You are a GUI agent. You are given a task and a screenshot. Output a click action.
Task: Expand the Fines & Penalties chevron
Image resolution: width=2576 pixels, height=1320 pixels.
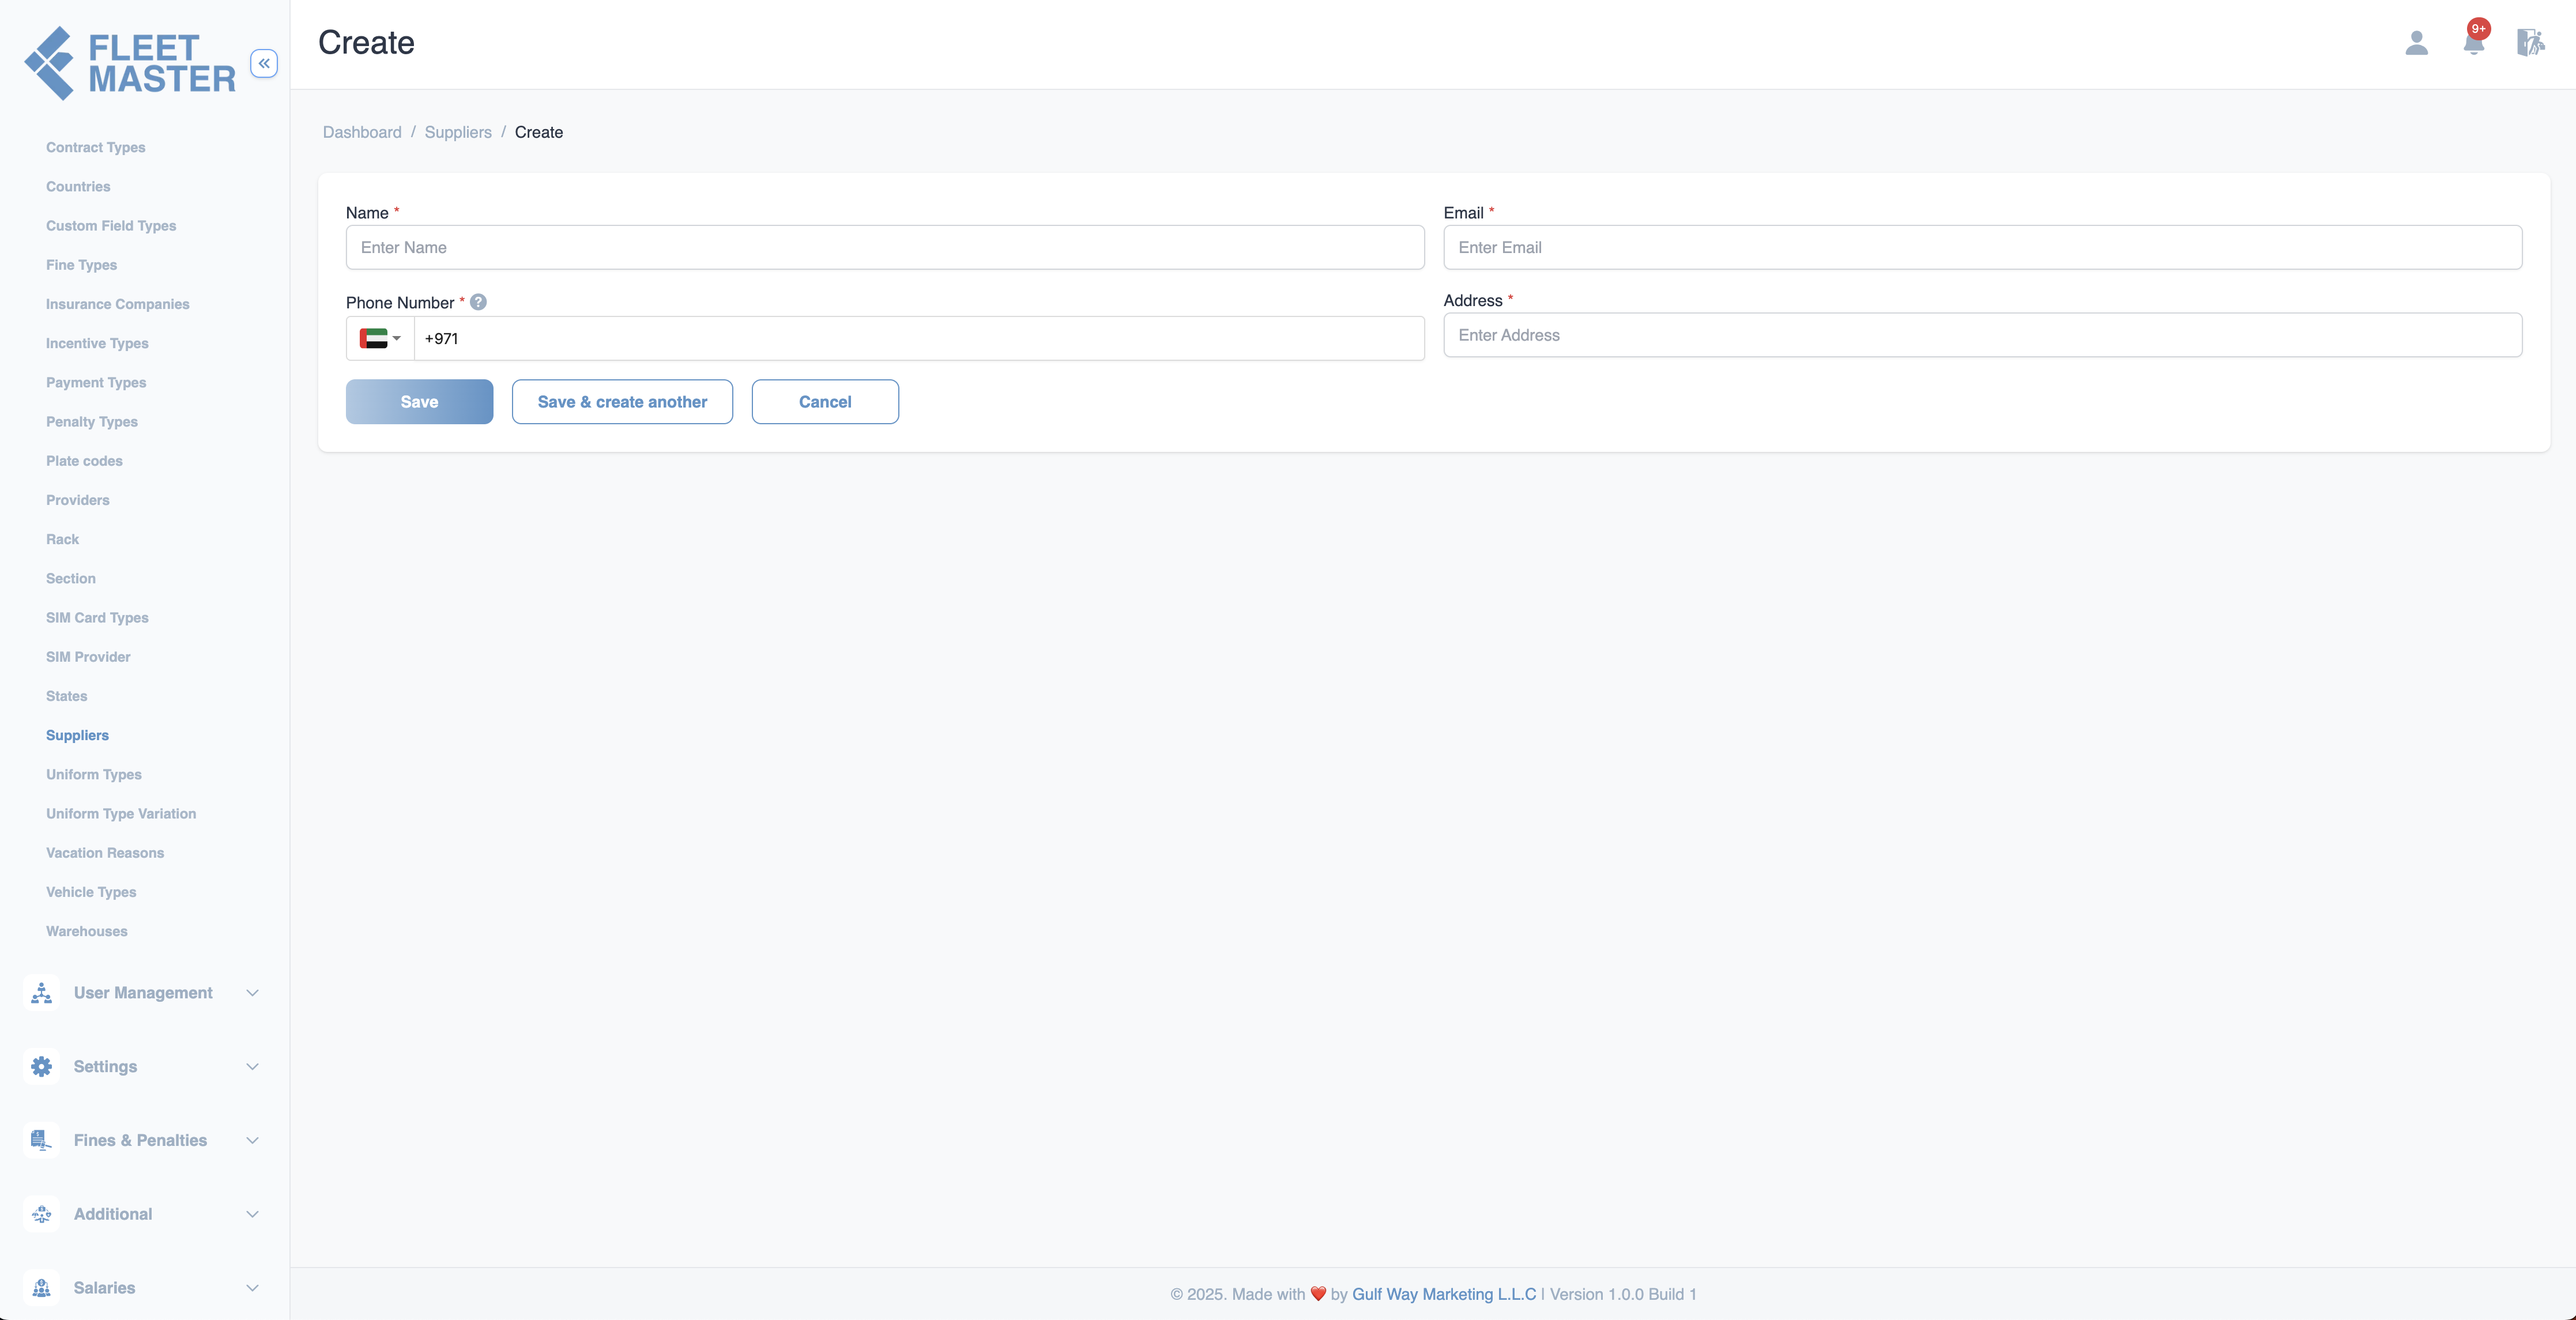tap(252, 1140)
